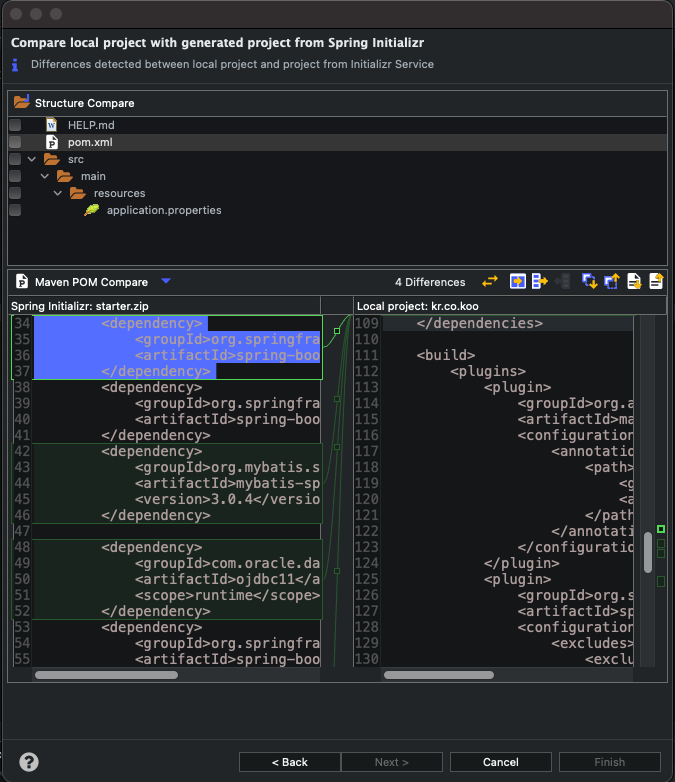Copy current change from right to left

[562, 281]
